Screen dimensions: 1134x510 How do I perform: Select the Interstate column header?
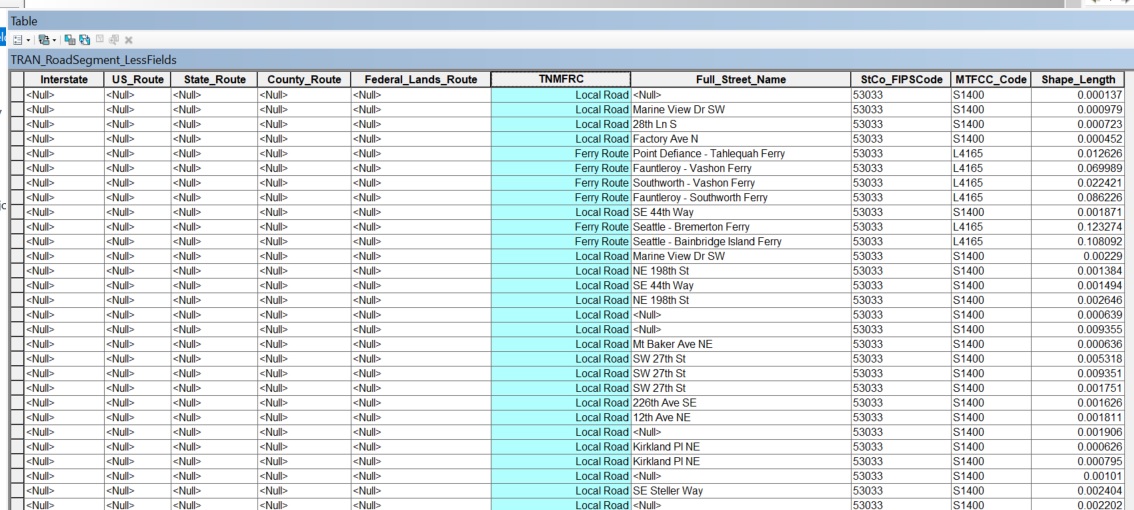click(64, 80)
